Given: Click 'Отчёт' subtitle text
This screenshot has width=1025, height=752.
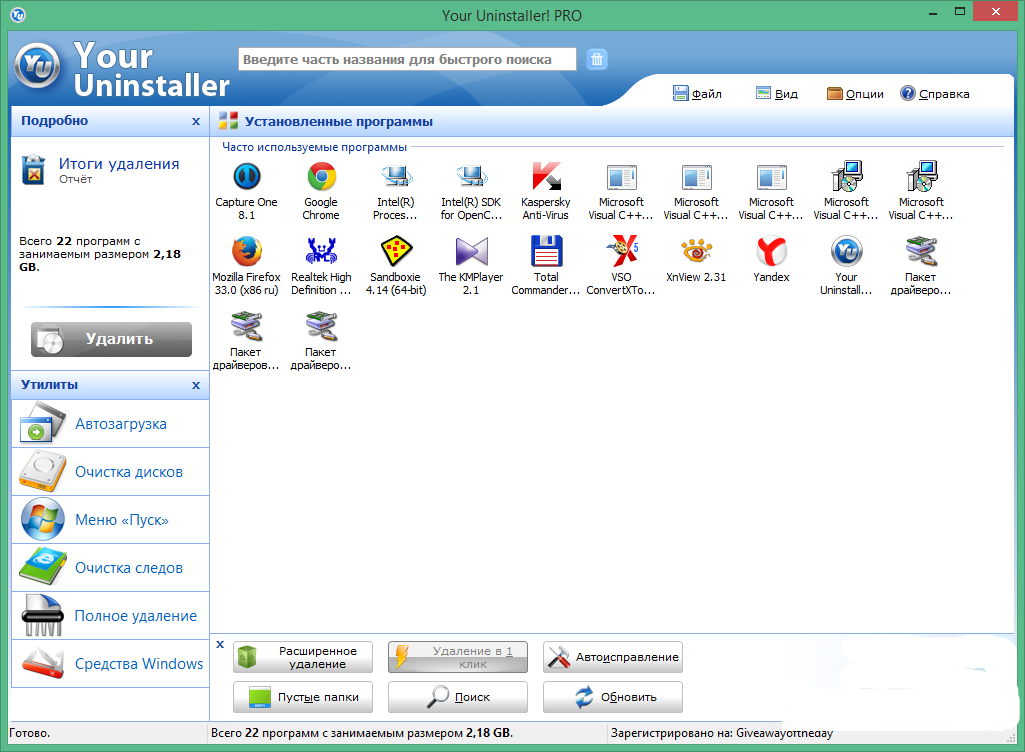Looking at the screenshot, I should 76,179.
